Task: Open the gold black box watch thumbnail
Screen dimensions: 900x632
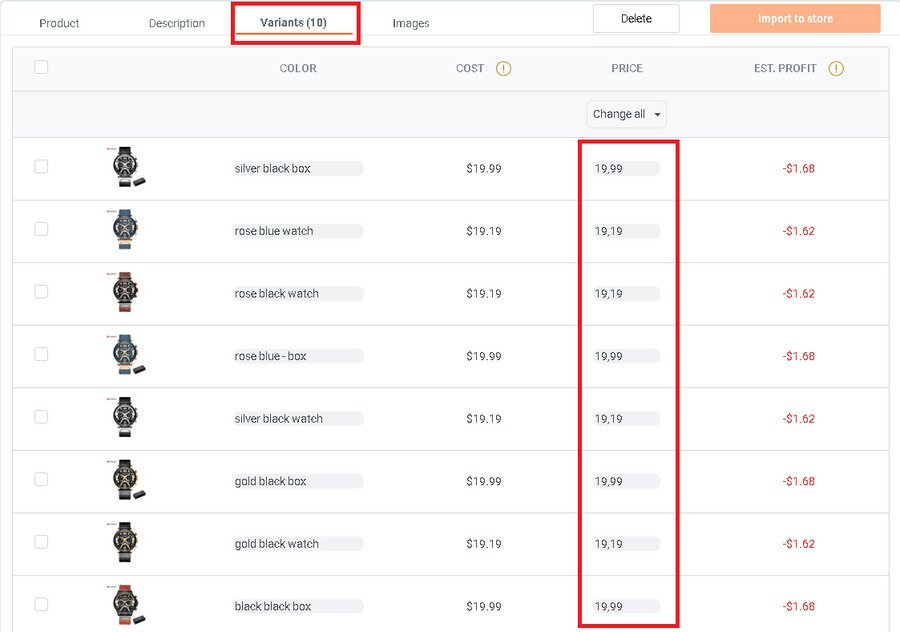Action: pos(129,481)
